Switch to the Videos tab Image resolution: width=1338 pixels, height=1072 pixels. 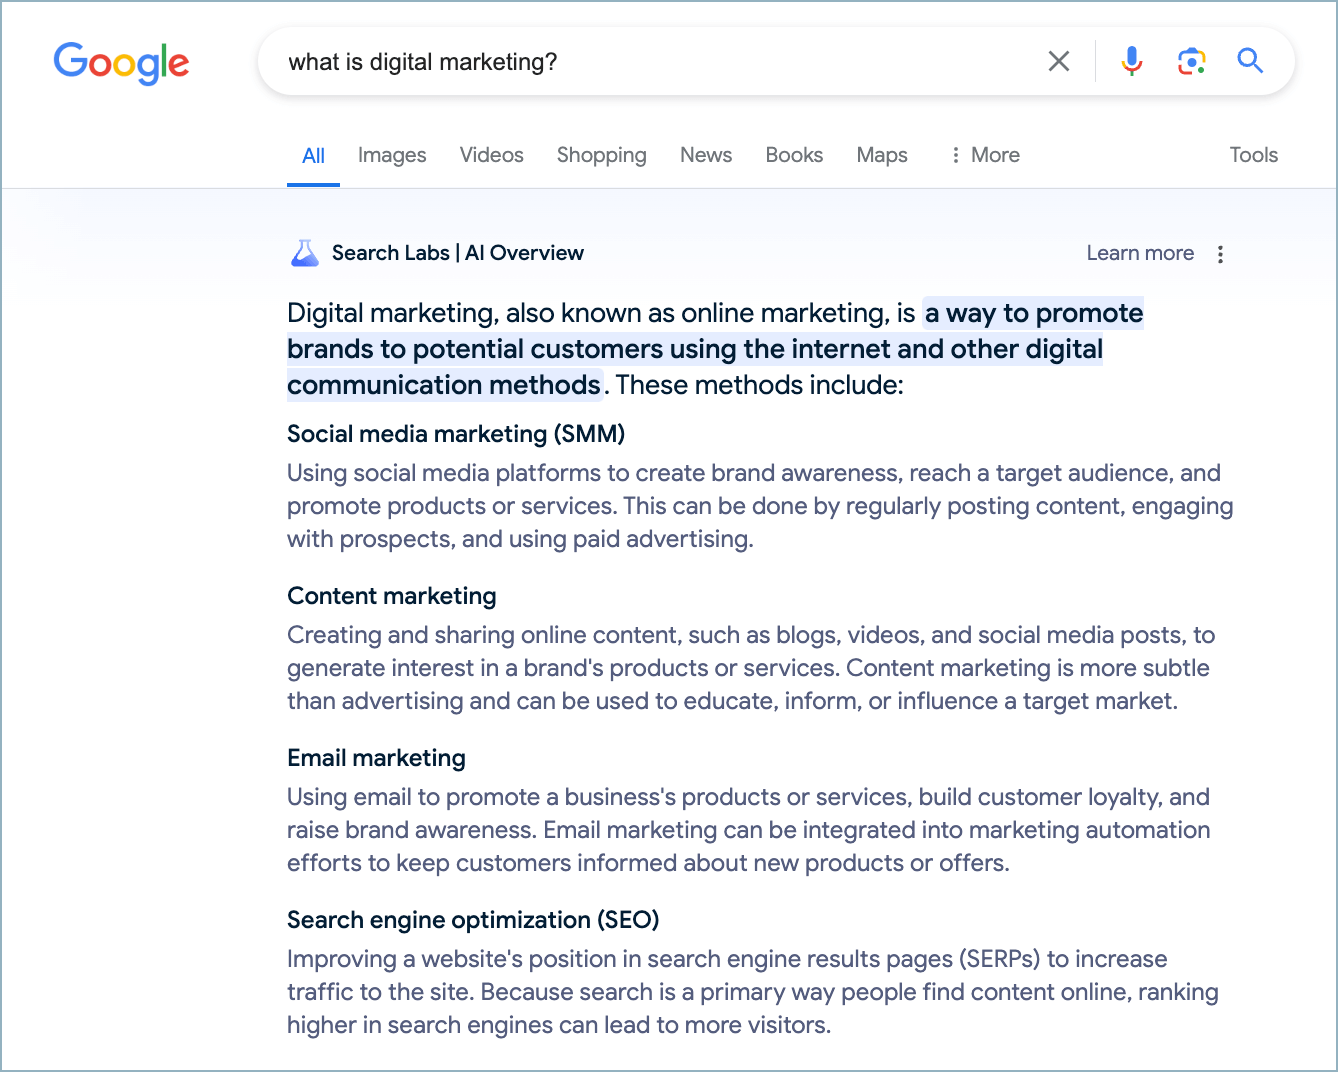(491, 155)
